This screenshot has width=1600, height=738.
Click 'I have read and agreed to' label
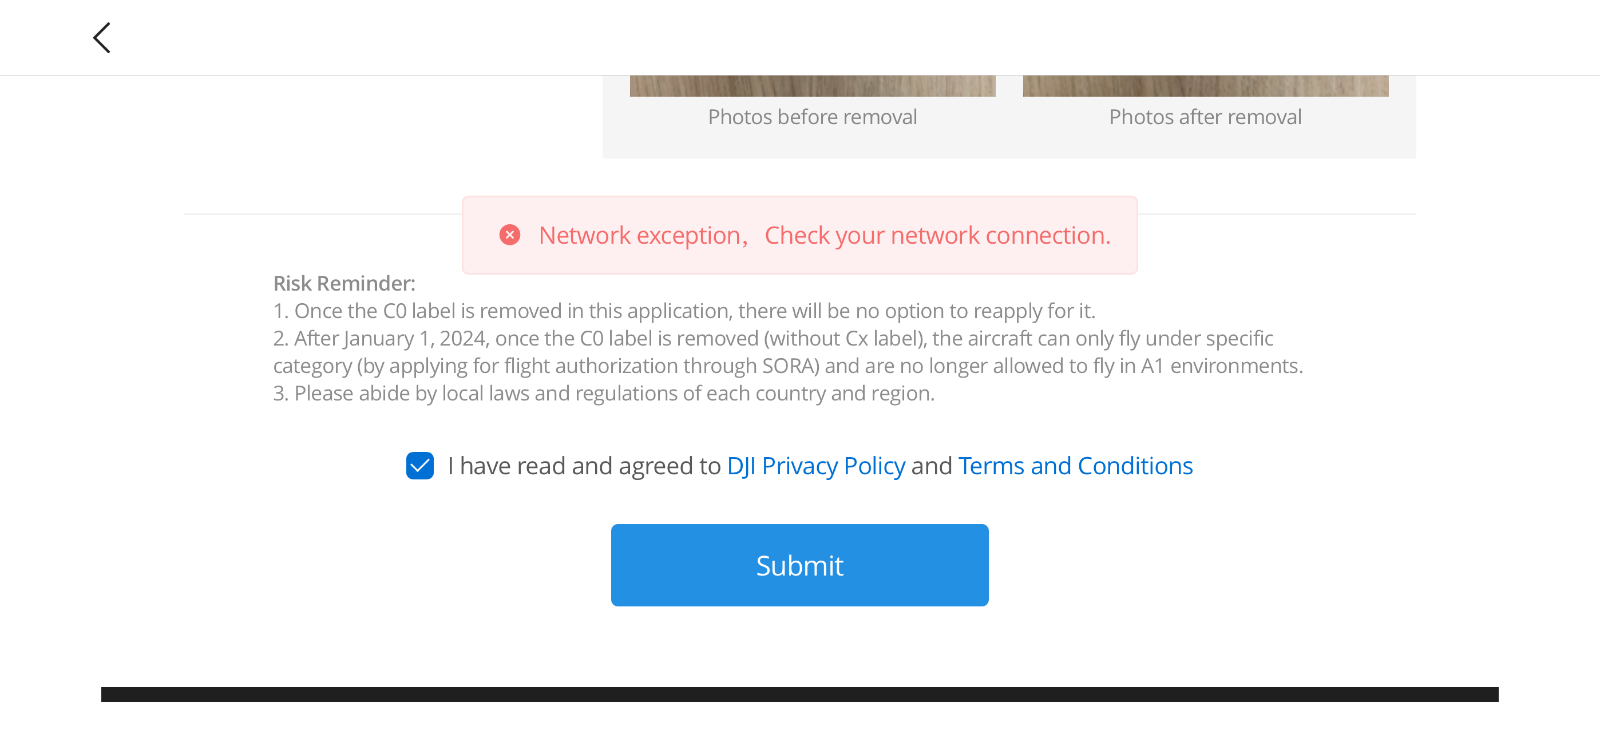click(584, 466)
